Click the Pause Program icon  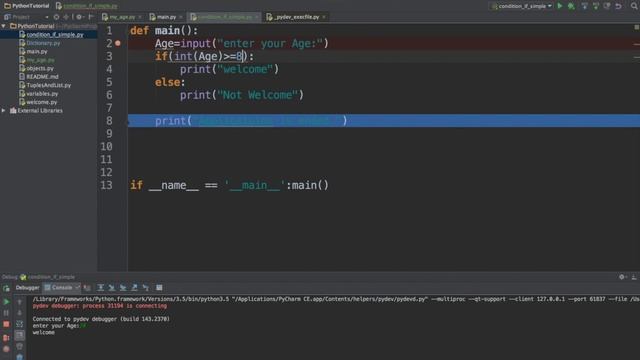click(6, 313)
